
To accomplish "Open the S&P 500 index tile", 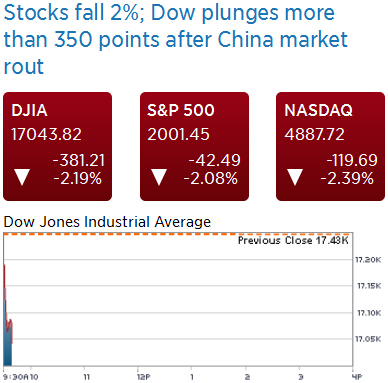I will (x=194, y=147).
